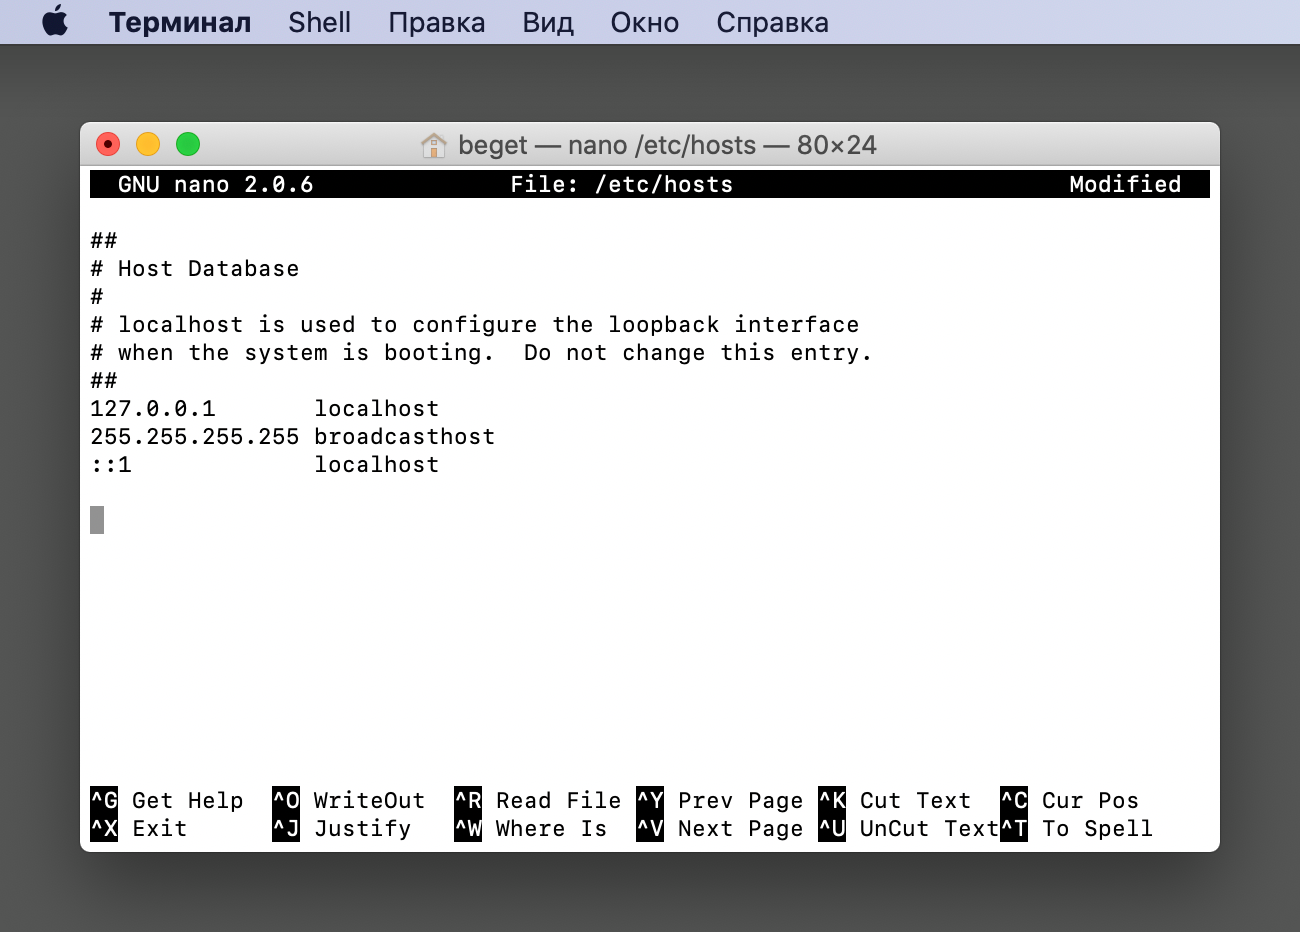The width and height of the screenshot is (1300, 932).
Task: Maximize the window with green button
Action: pos(188,144)
